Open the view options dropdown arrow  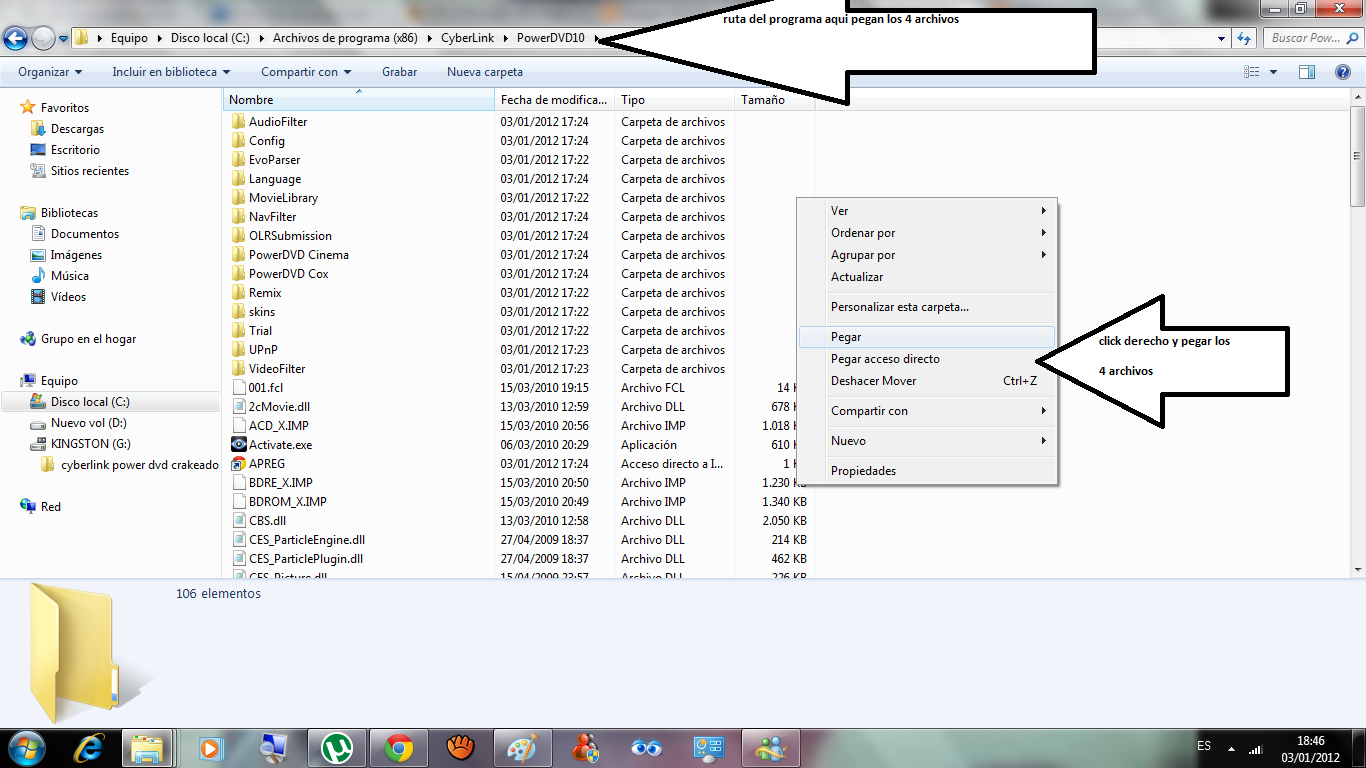(1273, 72)
